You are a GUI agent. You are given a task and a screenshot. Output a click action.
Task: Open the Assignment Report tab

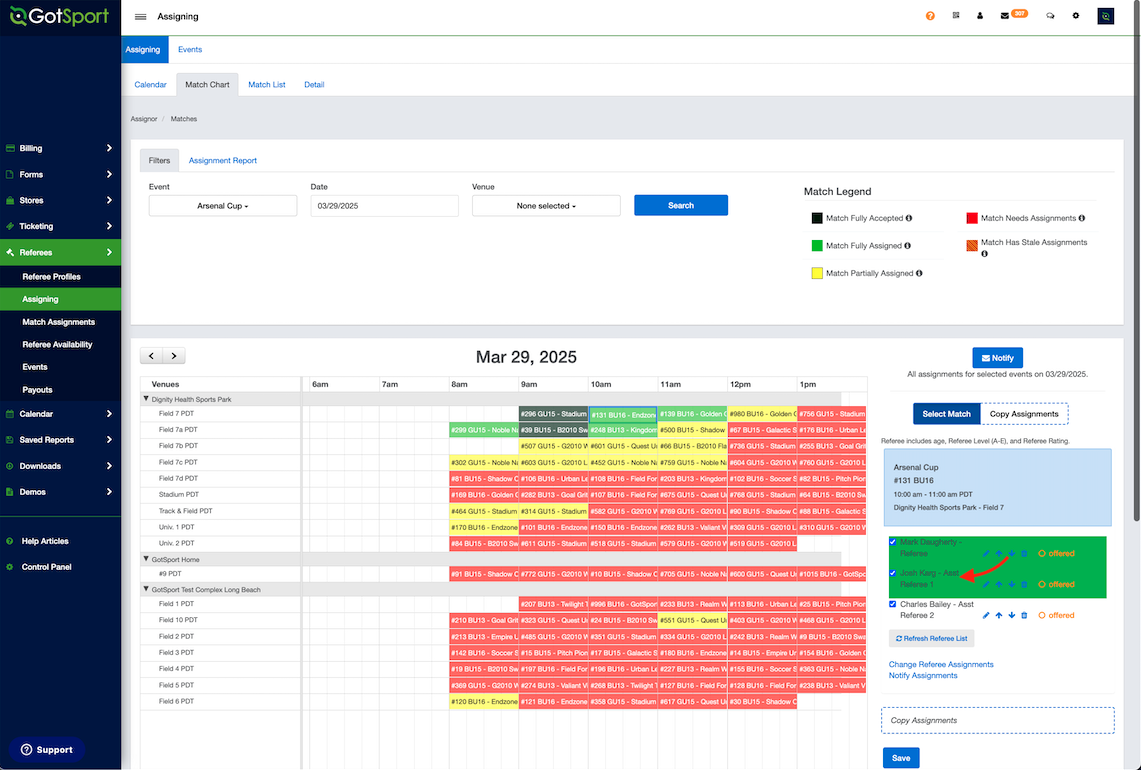coord(223,160)
